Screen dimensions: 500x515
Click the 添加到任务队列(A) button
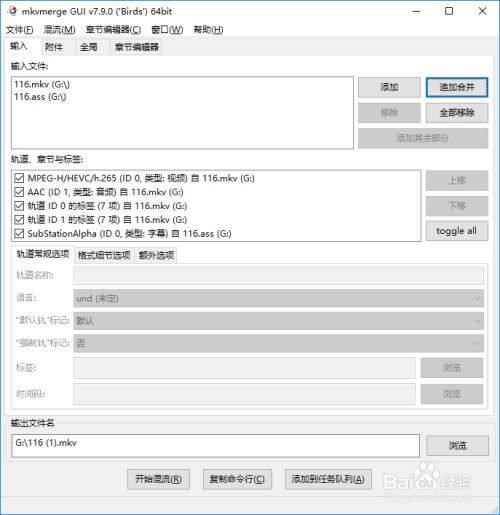coord(328,479)
